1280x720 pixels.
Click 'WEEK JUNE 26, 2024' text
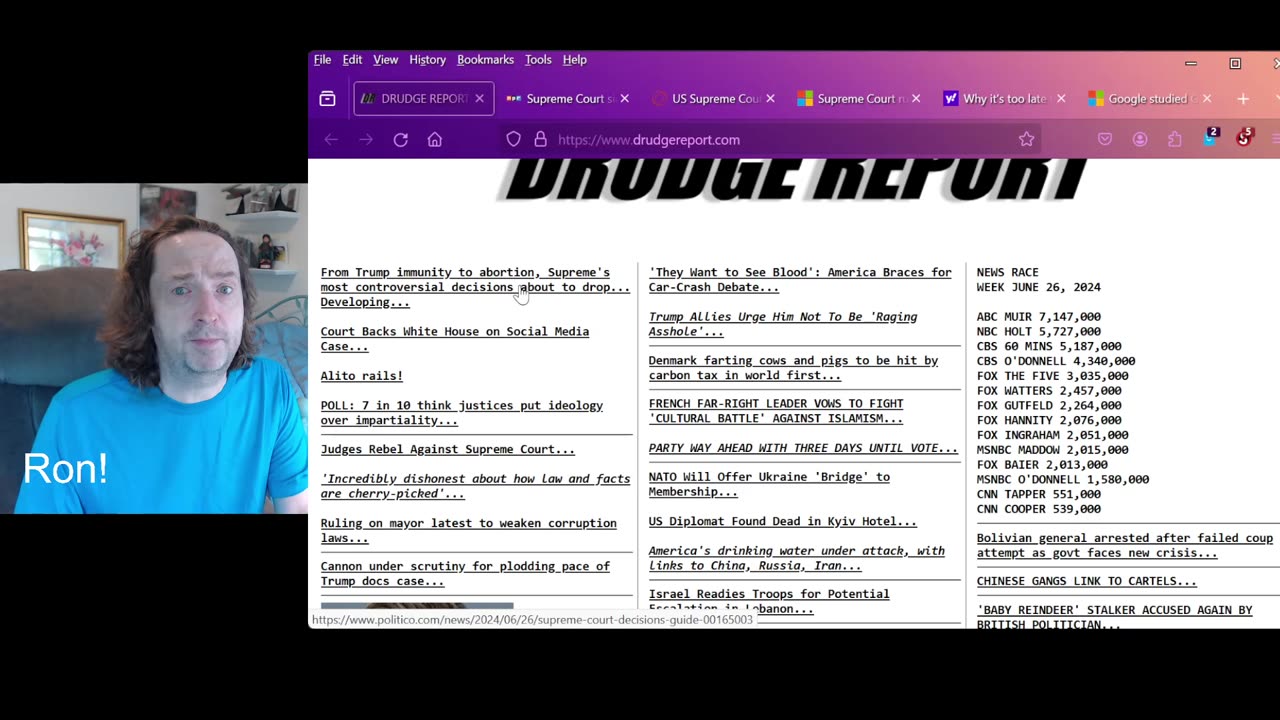(x=1038, y=287)
